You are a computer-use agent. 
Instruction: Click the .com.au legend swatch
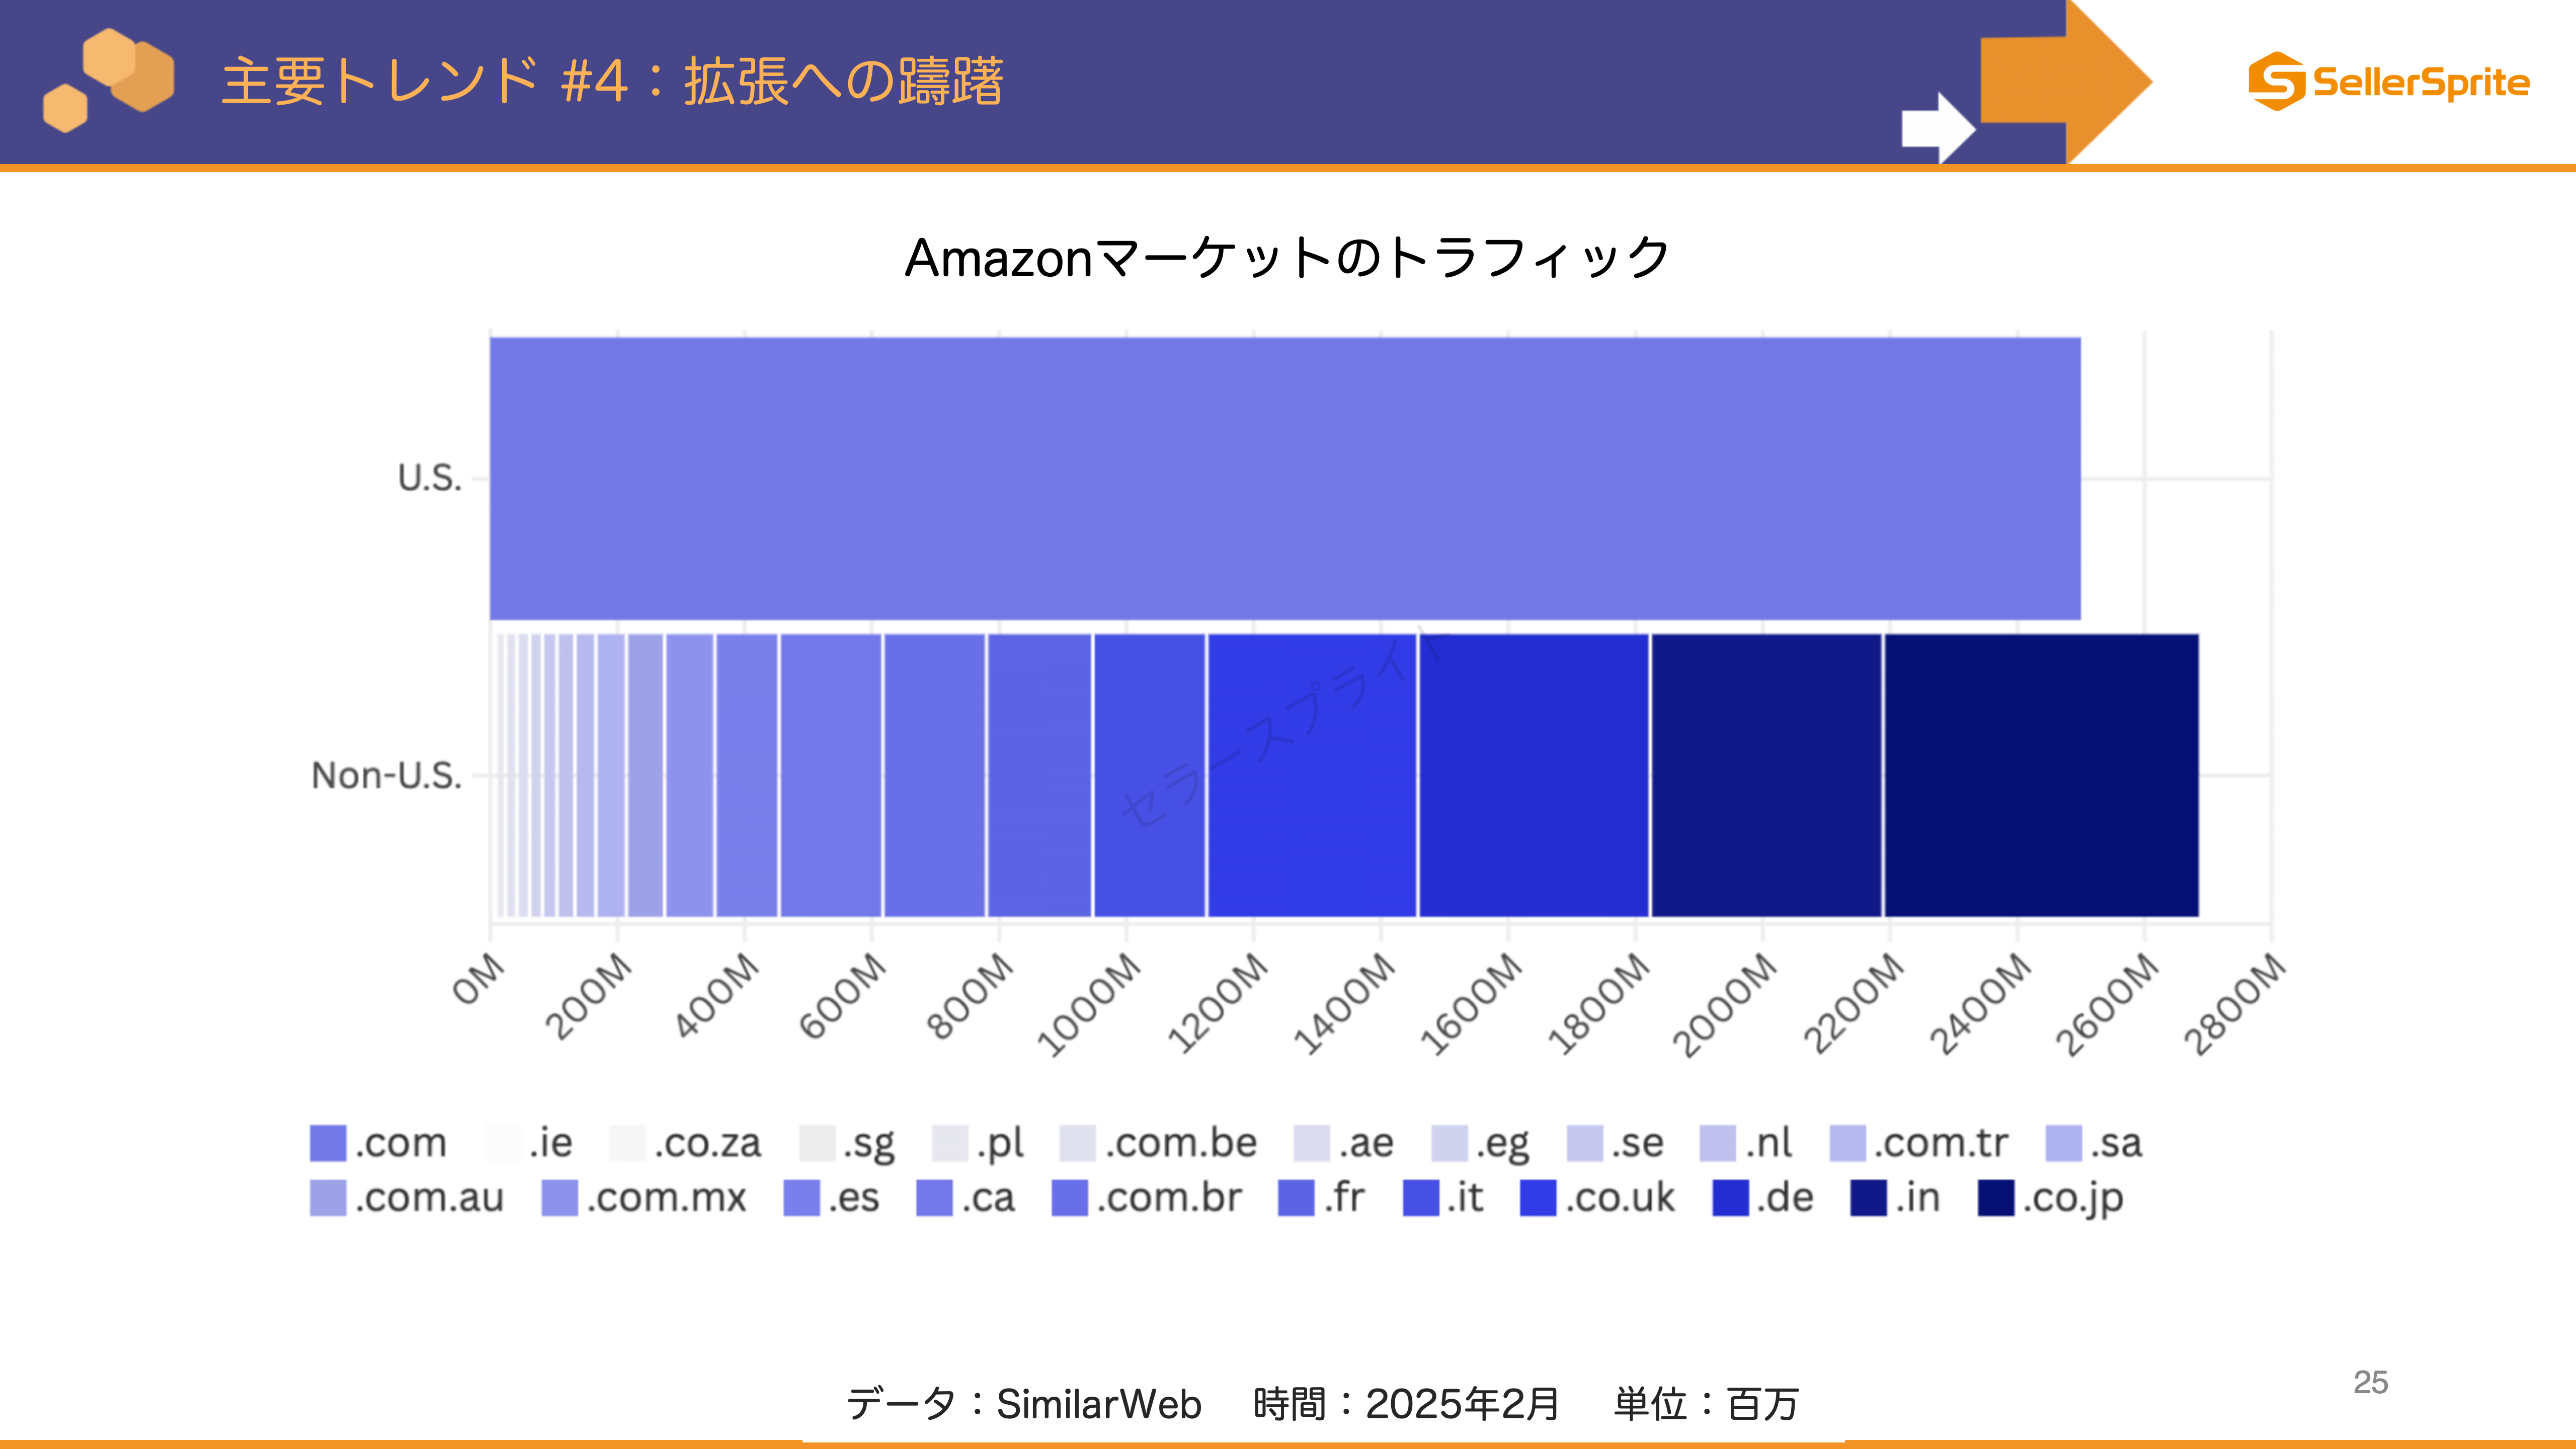pyautogui.click(x=328, y=1198)
